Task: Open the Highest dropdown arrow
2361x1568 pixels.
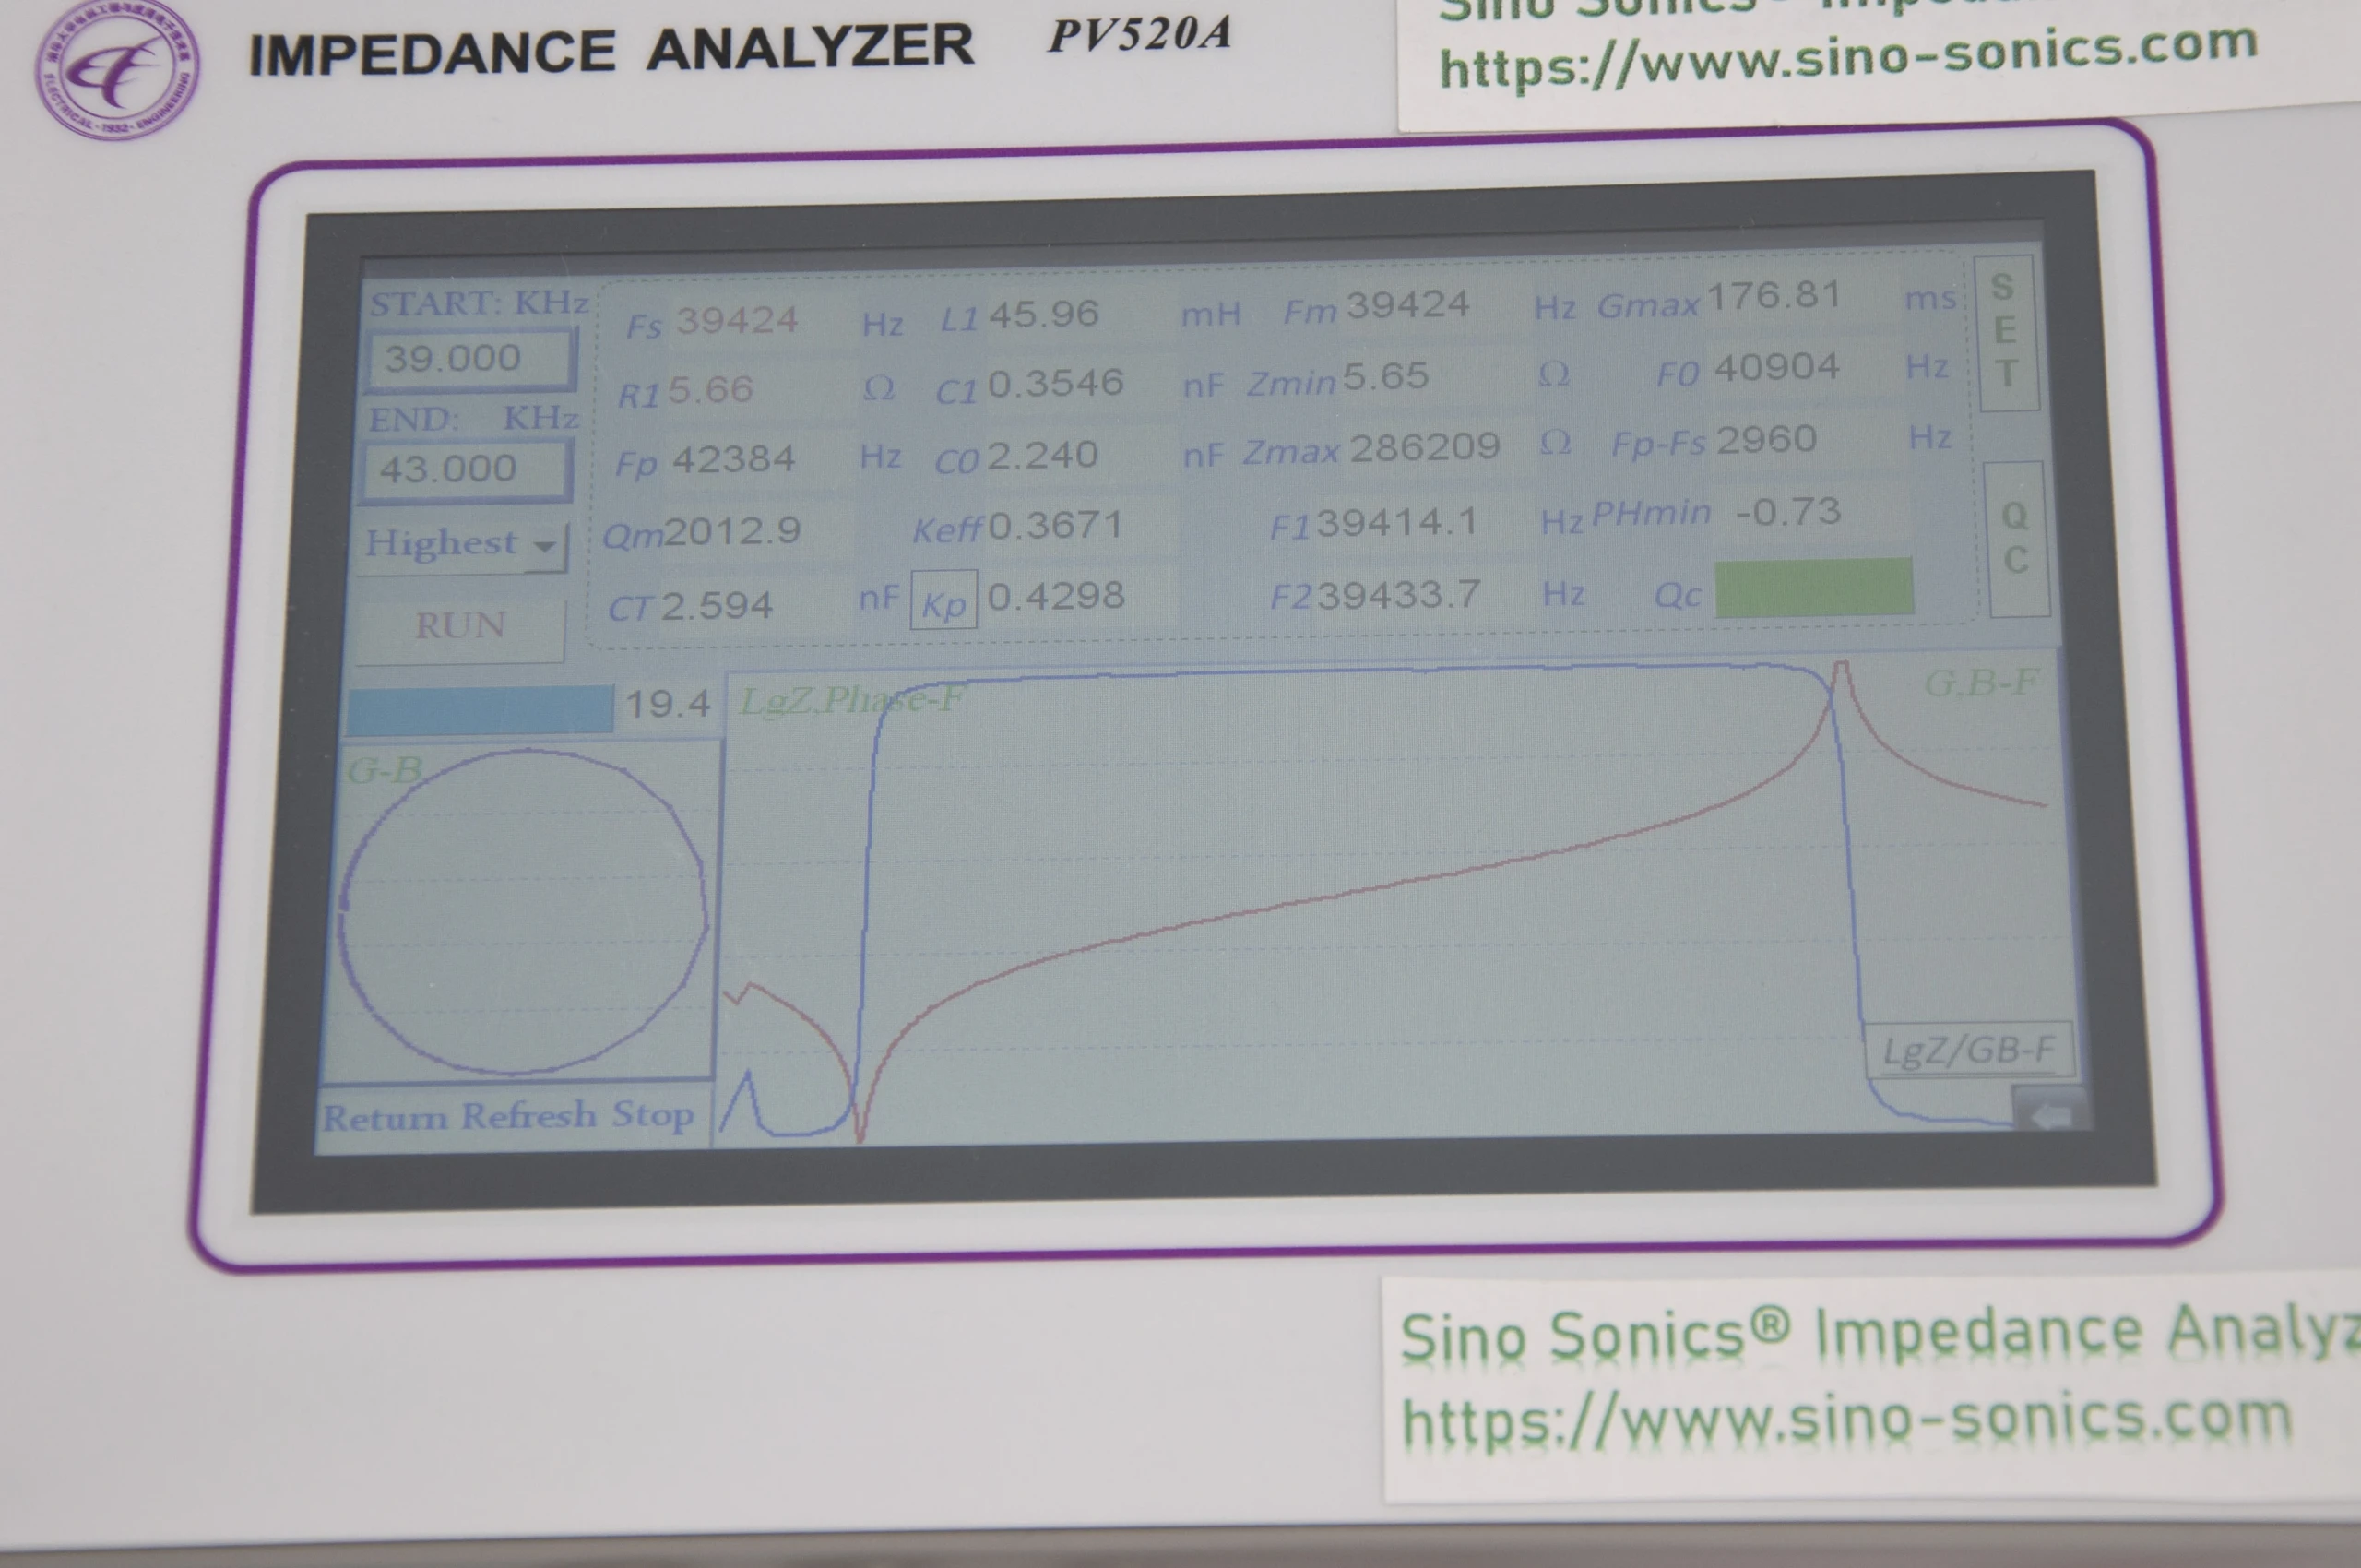Action: pos(546,547)
